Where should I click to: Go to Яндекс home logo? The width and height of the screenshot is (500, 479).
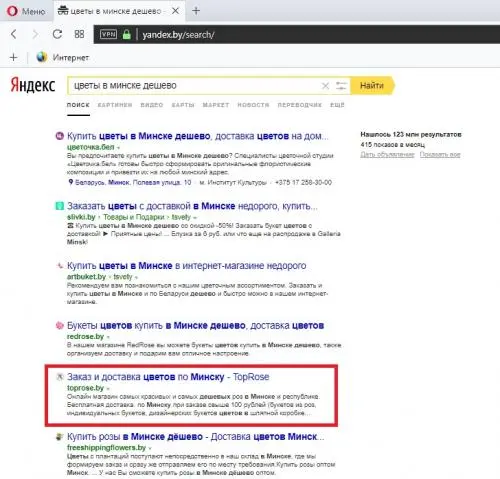point(33,85)
